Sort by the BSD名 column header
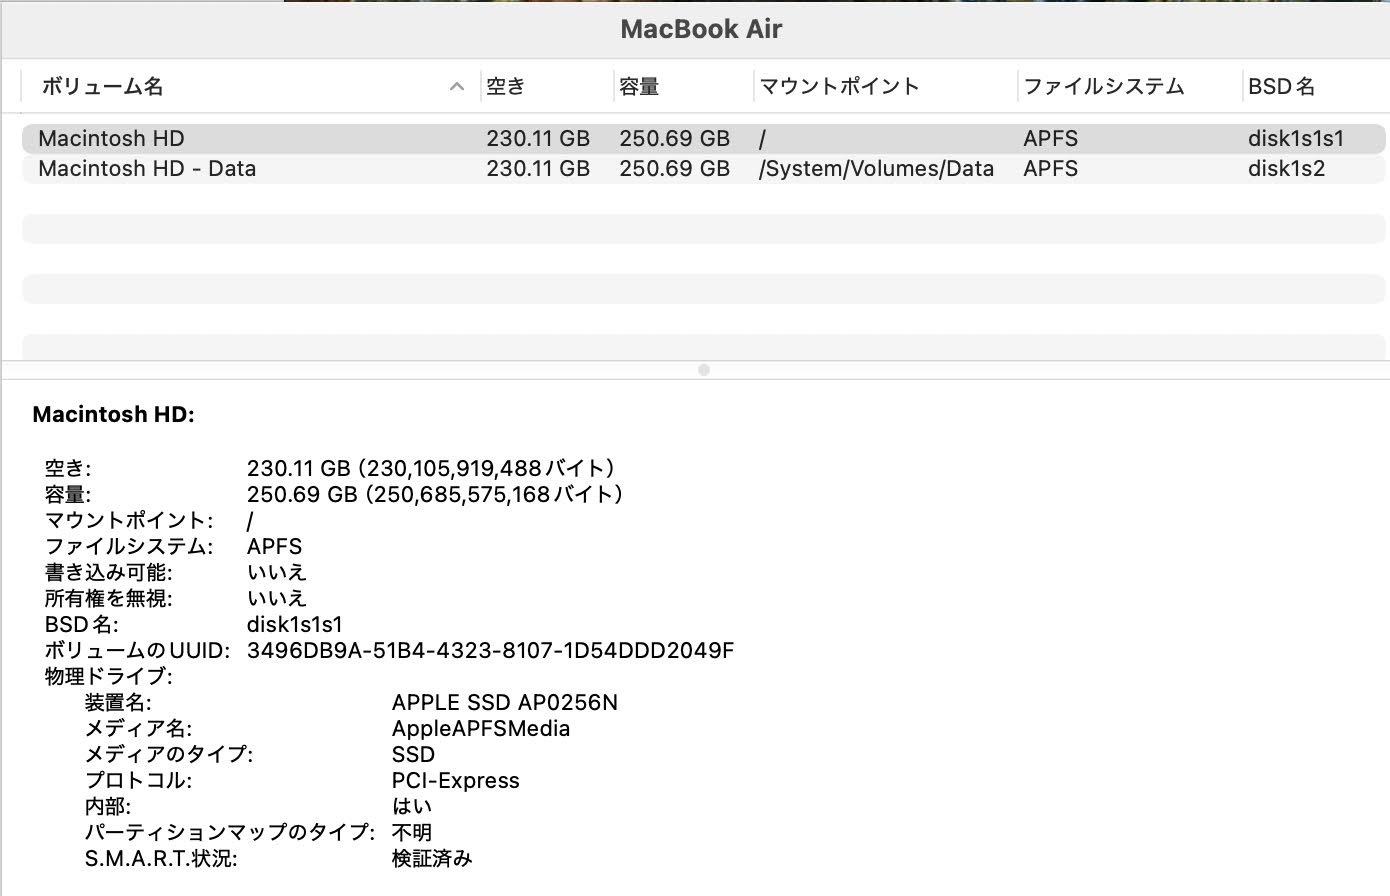This screenshot has width=1390, height=896. [1281, 87]
